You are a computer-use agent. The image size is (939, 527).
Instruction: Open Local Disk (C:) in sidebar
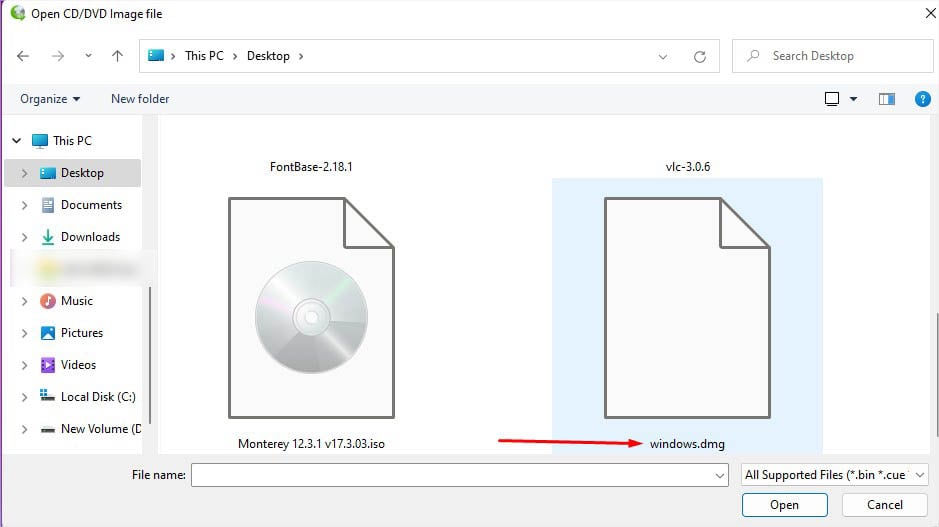(98, 396)
